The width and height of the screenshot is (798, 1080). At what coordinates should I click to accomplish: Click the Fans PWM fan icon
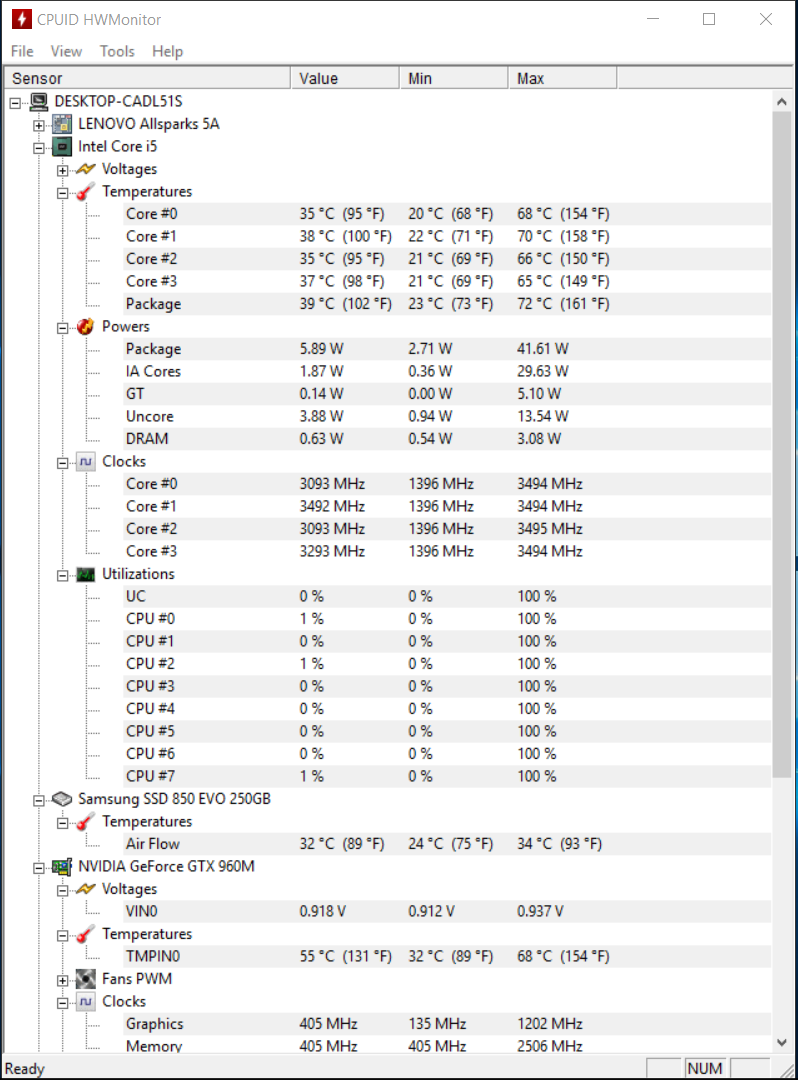pos(85,979)
